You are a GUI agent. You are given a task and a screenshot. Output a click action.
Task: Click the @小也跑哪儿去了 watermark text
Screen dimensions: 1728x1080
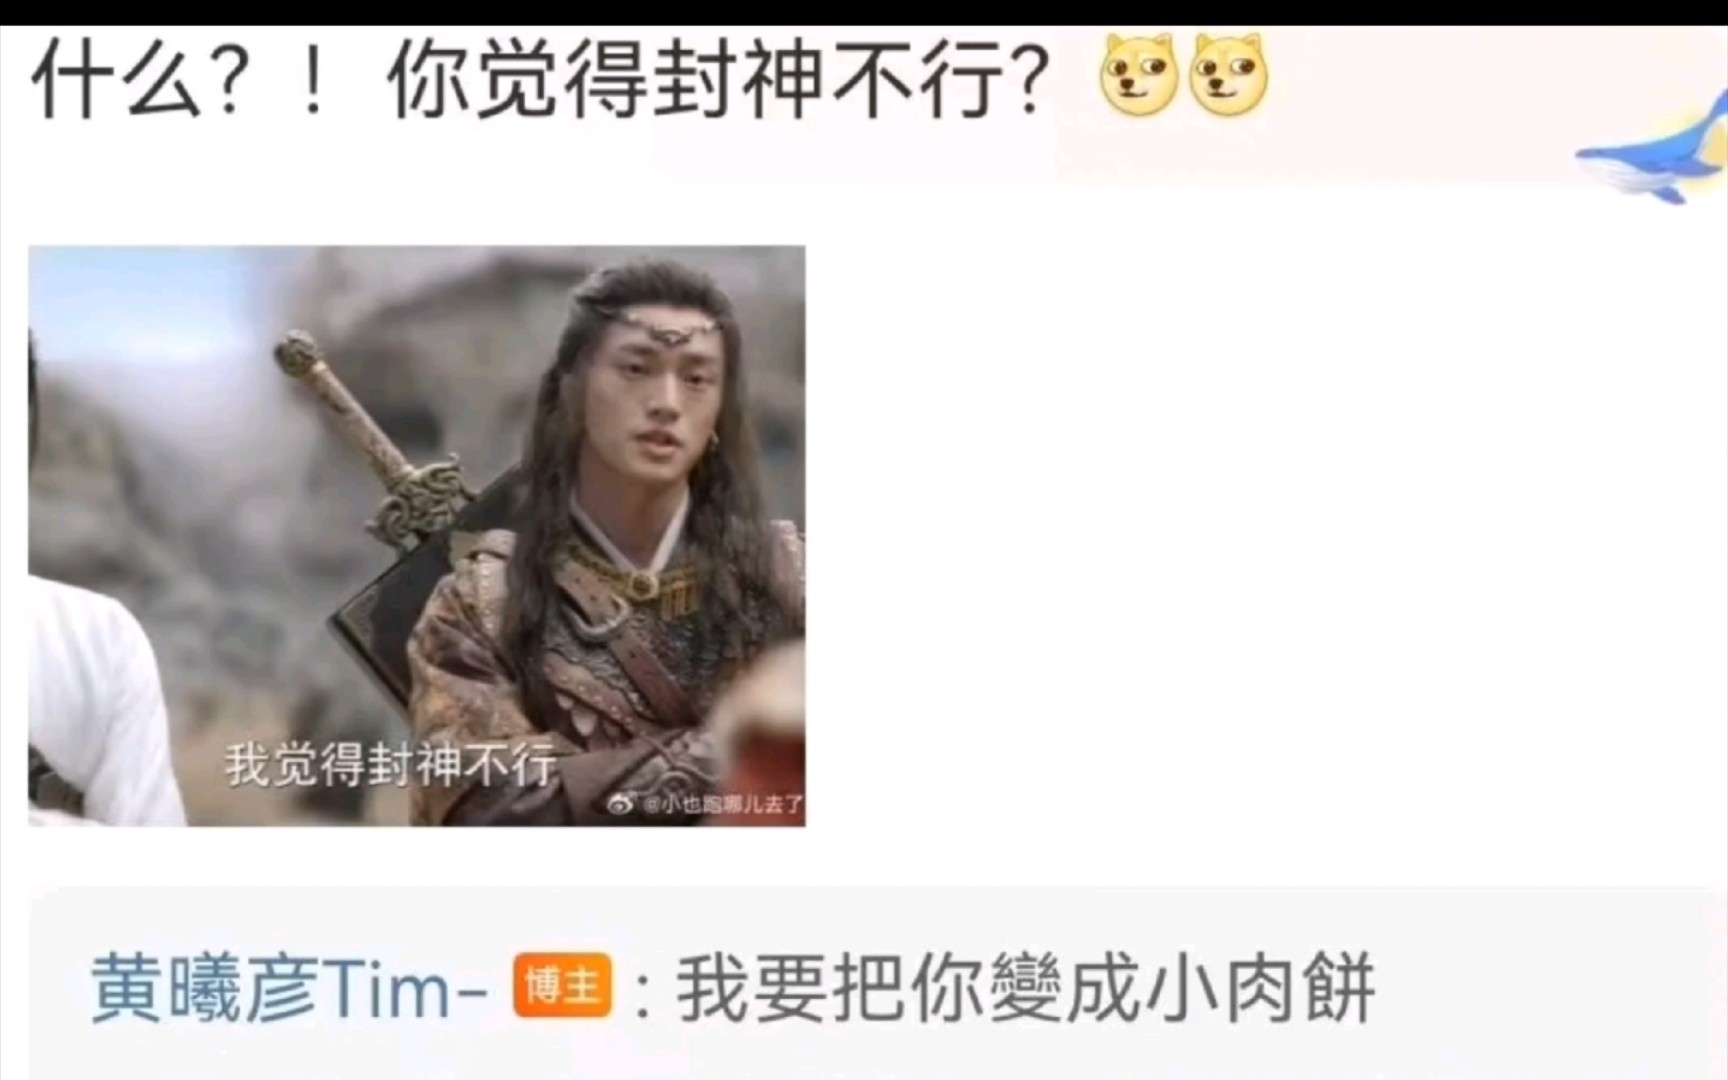pyautogui.click(x=722, y=804)
